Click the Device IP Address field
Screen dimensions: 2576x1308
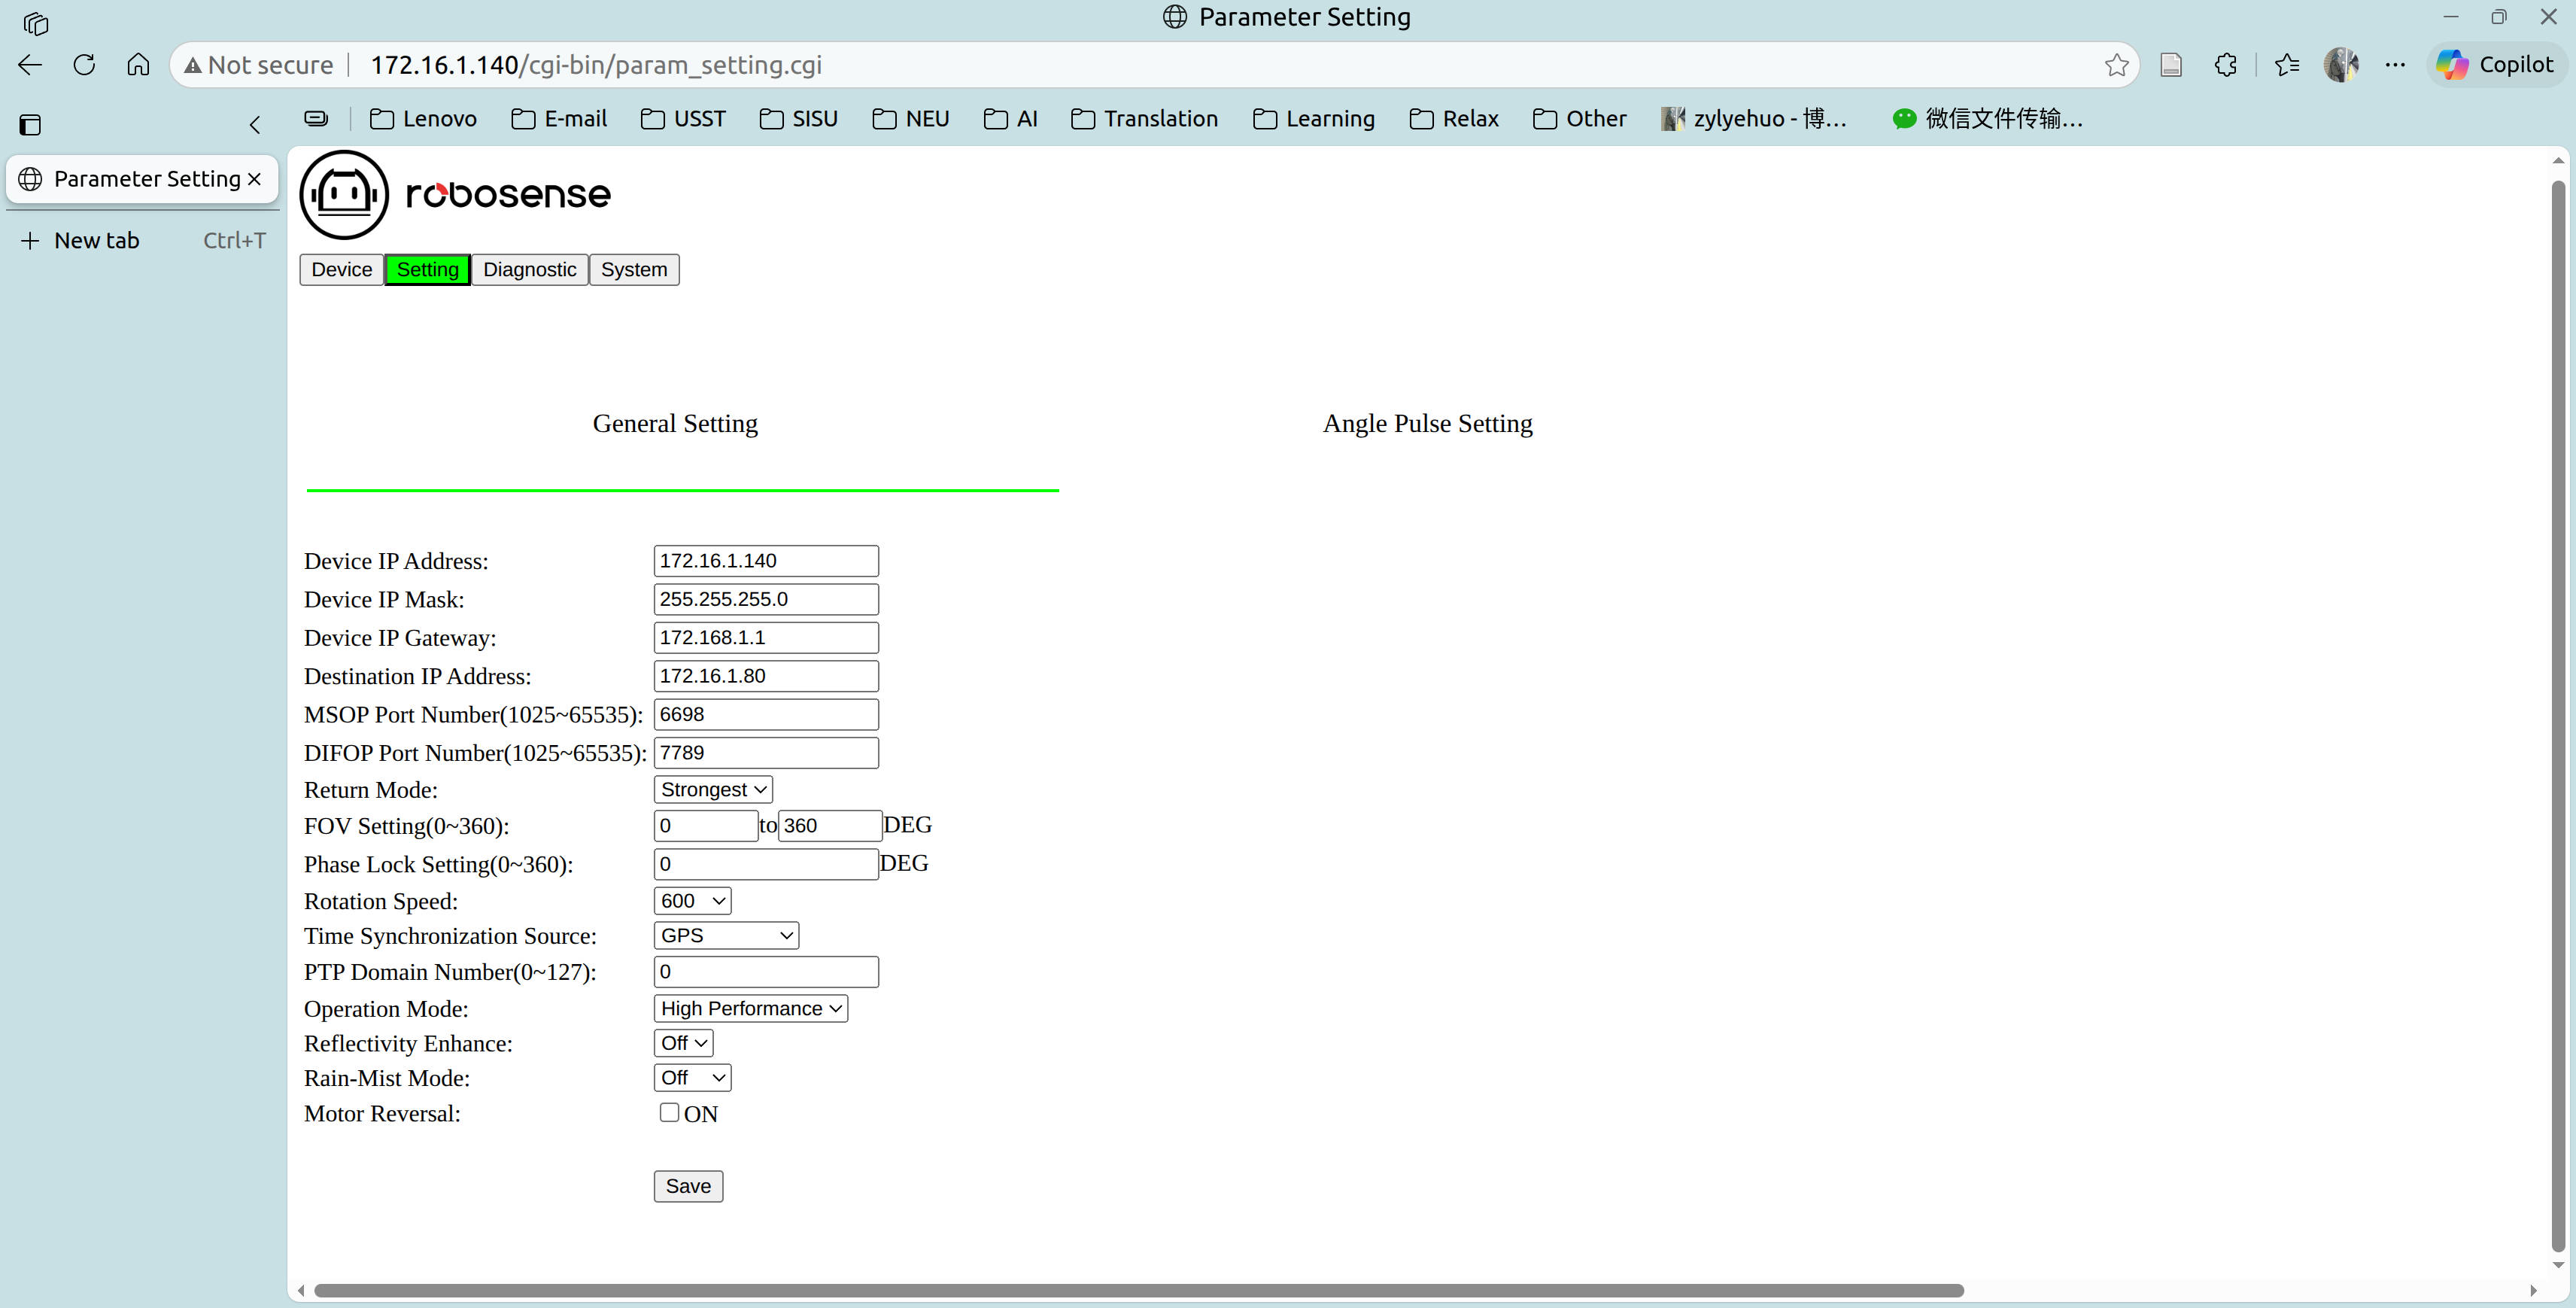[766, 561]
